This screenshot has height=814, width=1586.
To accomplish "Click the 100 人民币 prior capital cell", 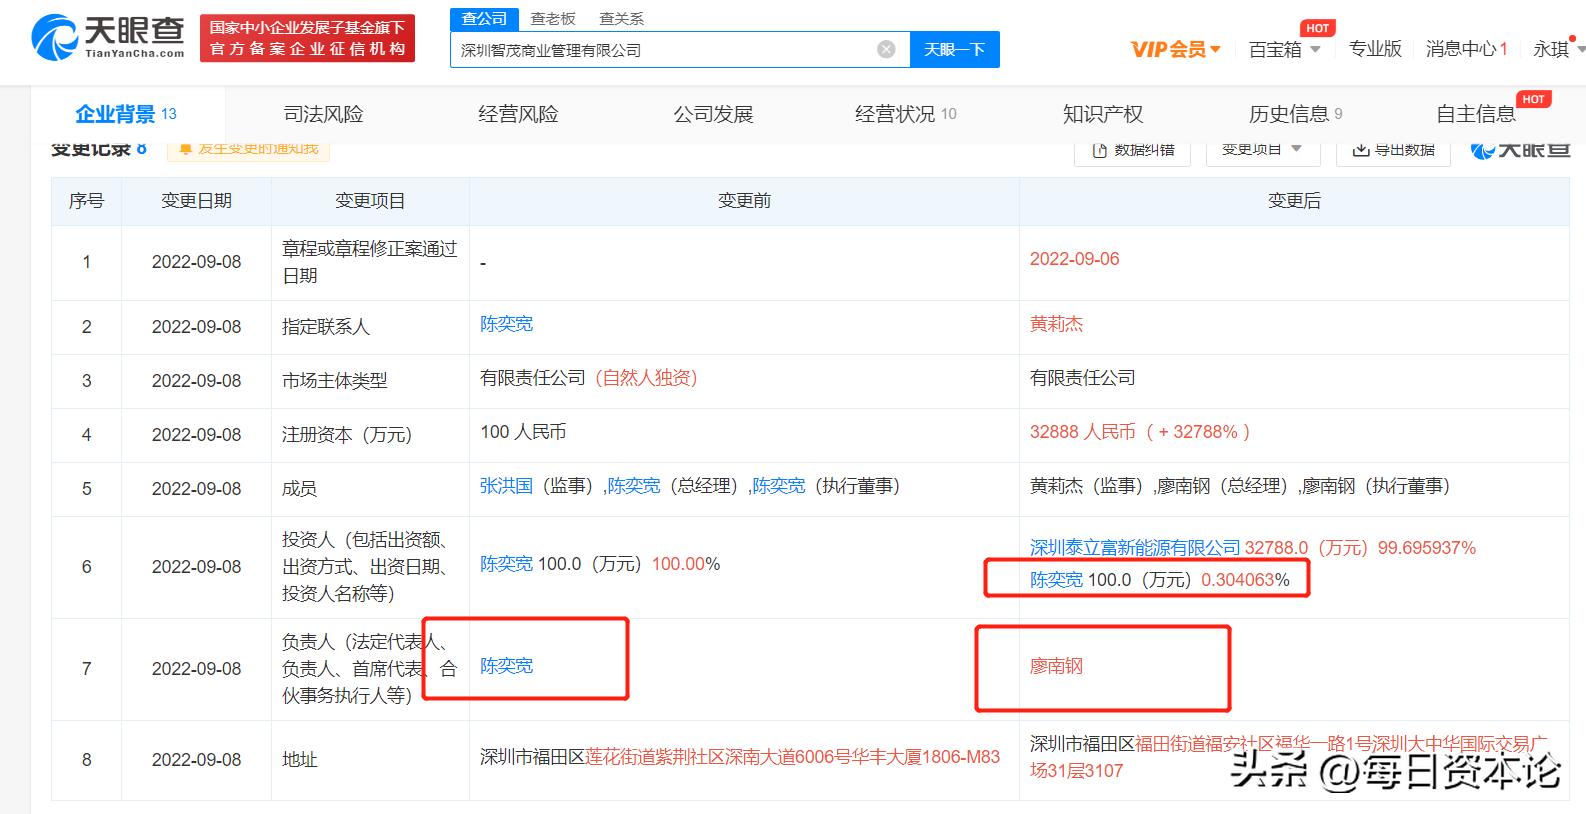I will coord(523,432).
